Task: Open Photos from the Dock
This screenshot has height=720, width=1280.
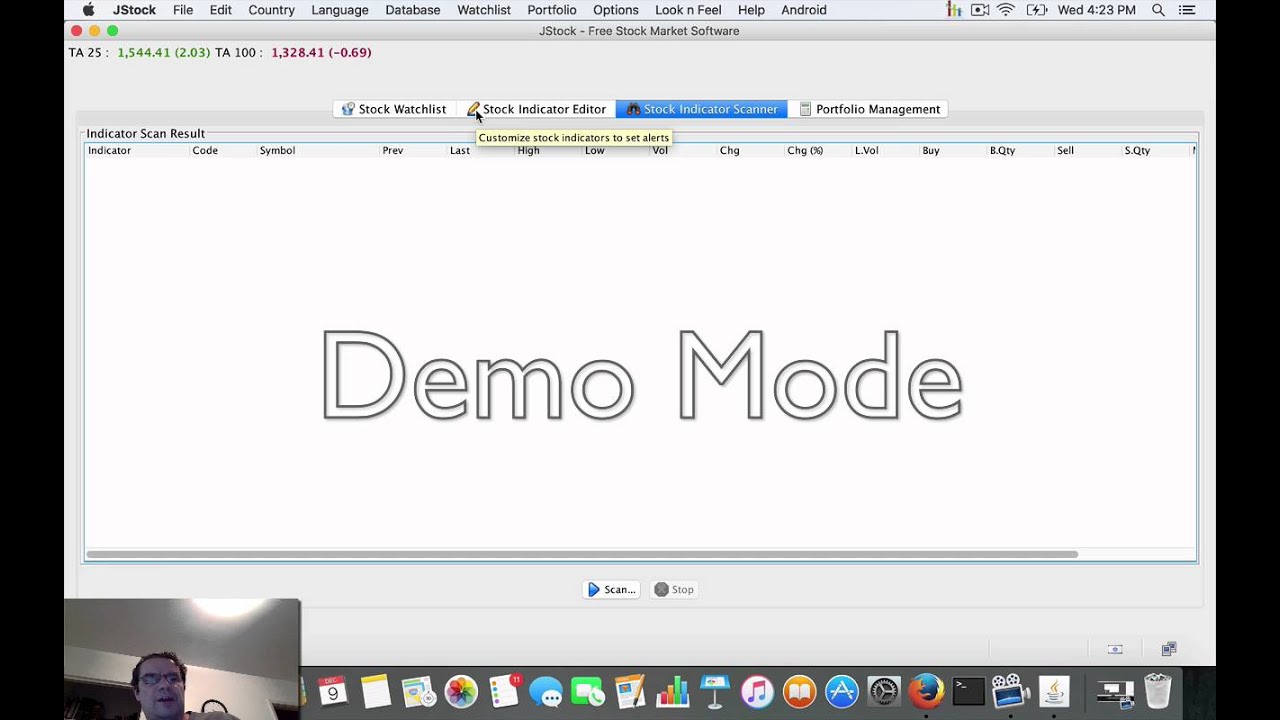Action: point(461,691)
